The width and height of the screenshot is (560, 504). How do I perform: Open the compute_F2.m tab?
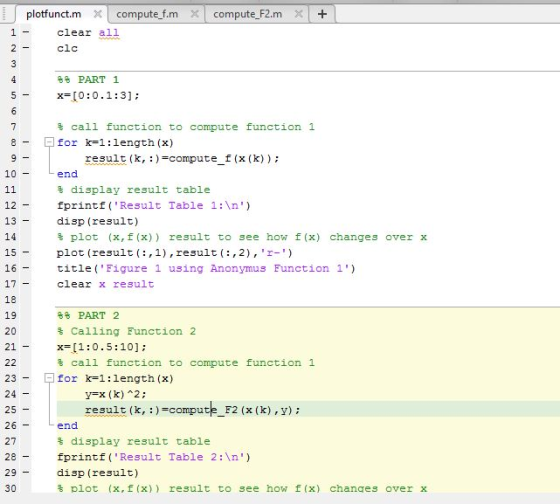click(x=248, y=14)
